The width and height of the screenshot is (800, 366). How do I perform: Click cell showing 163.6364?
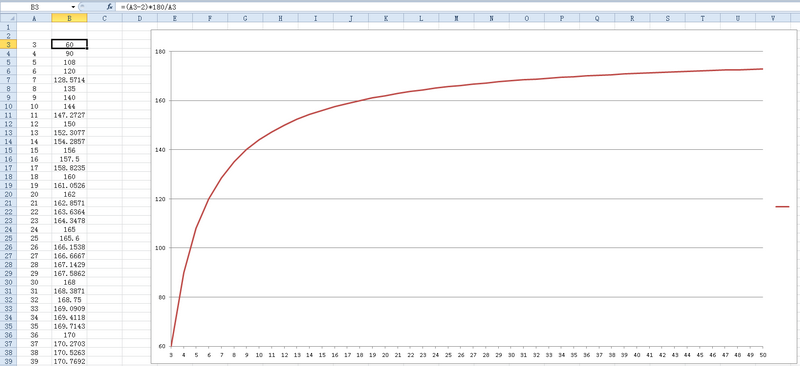(69, 212)
